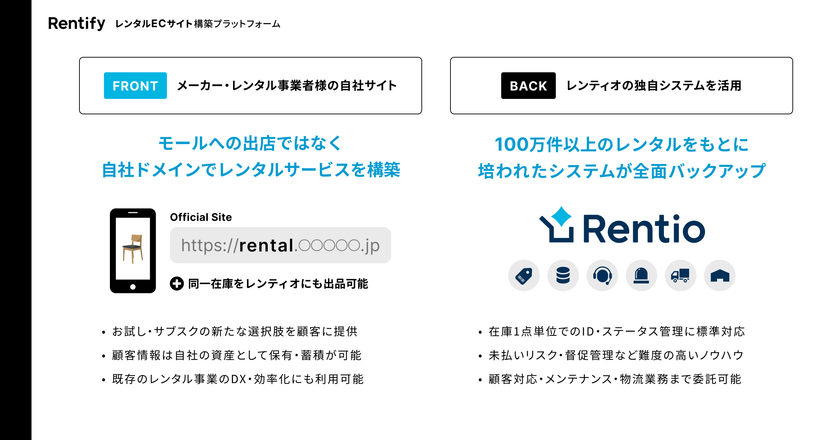Select the delivery truck icon
Image resolution: width=840 pixels, height=440 pixels.
point(680,275)
